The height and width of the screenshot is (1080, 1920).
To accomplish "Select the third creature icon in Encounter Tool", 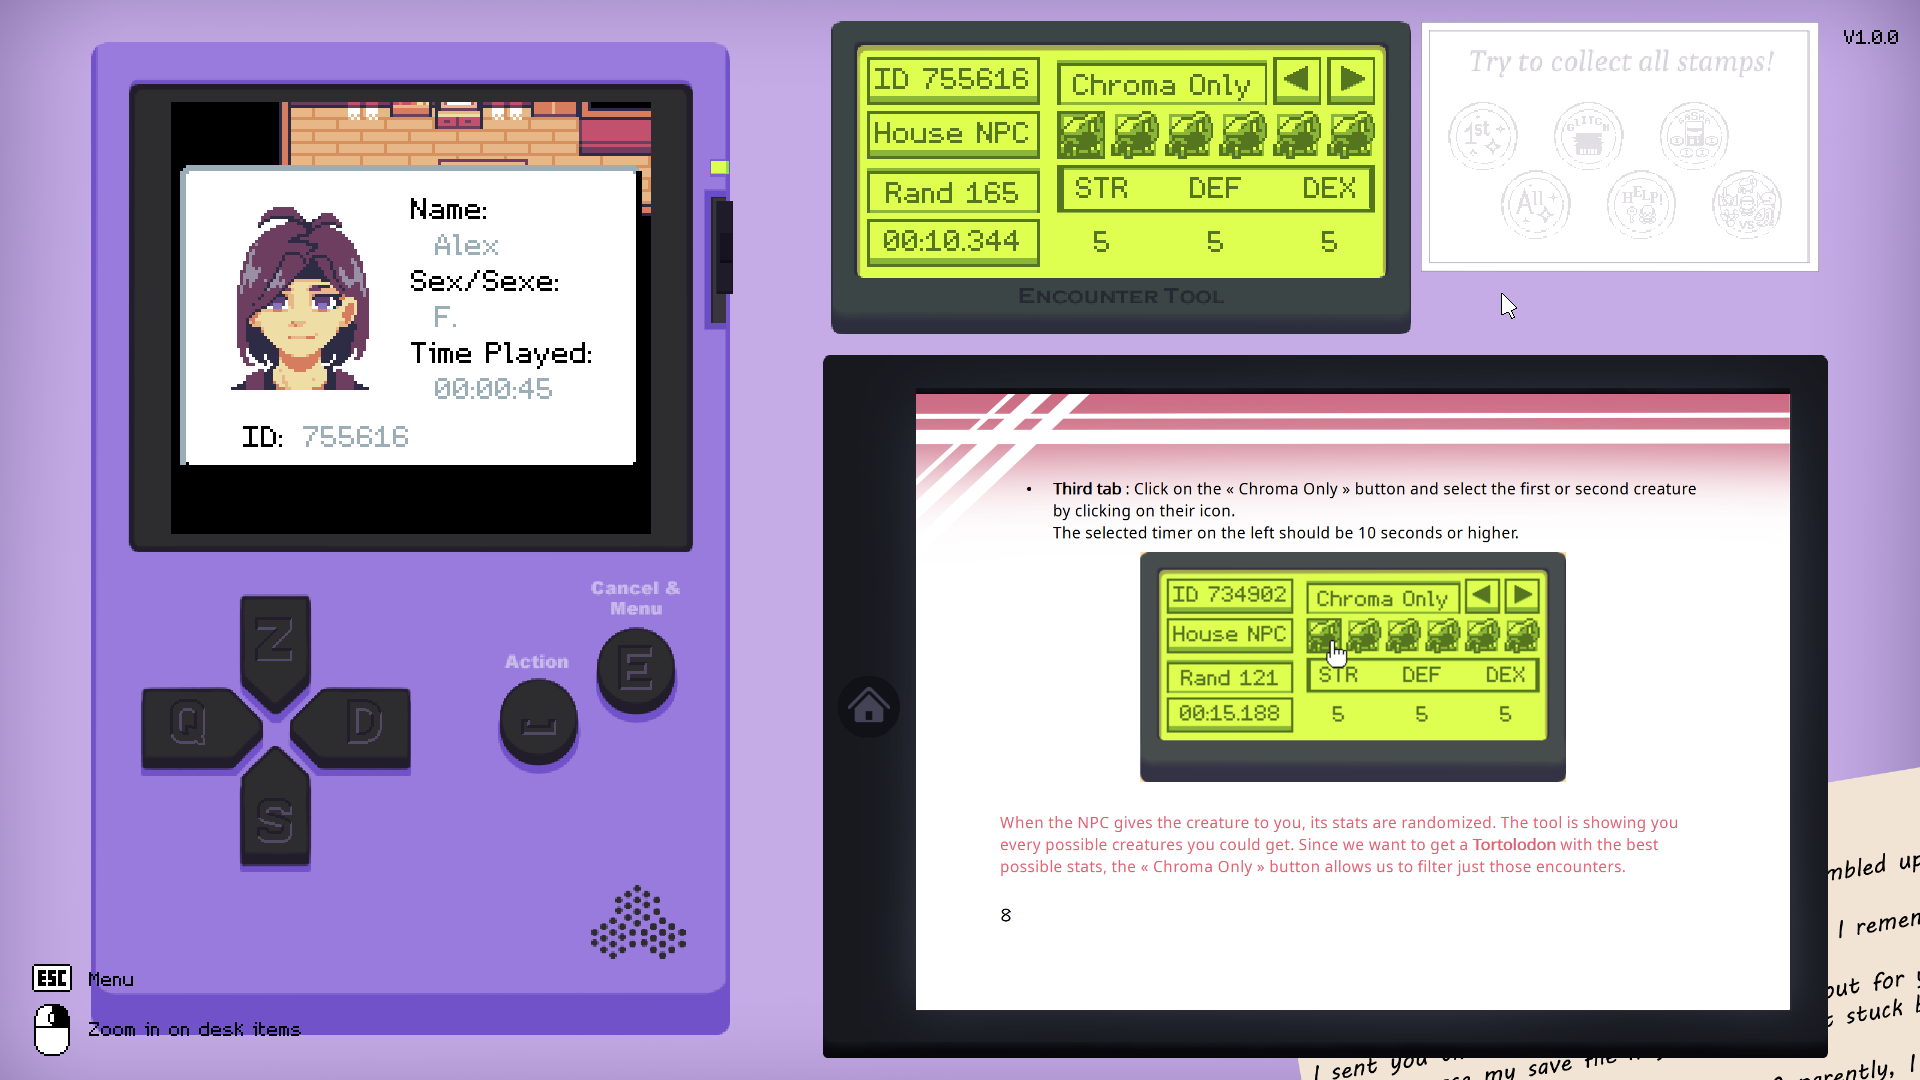I will [1189, 135].
